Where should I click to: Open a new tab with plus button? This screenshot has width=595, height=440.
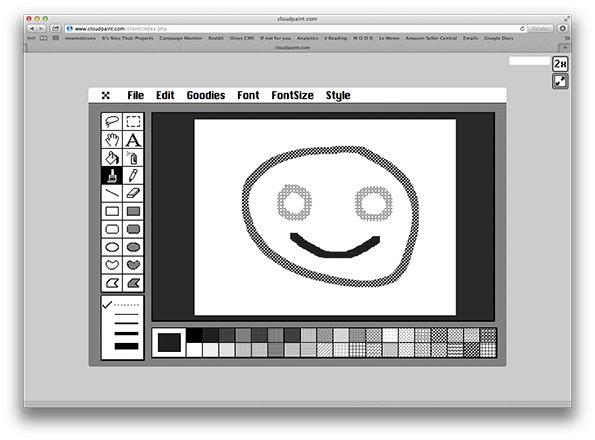click(x=565, y=47)
